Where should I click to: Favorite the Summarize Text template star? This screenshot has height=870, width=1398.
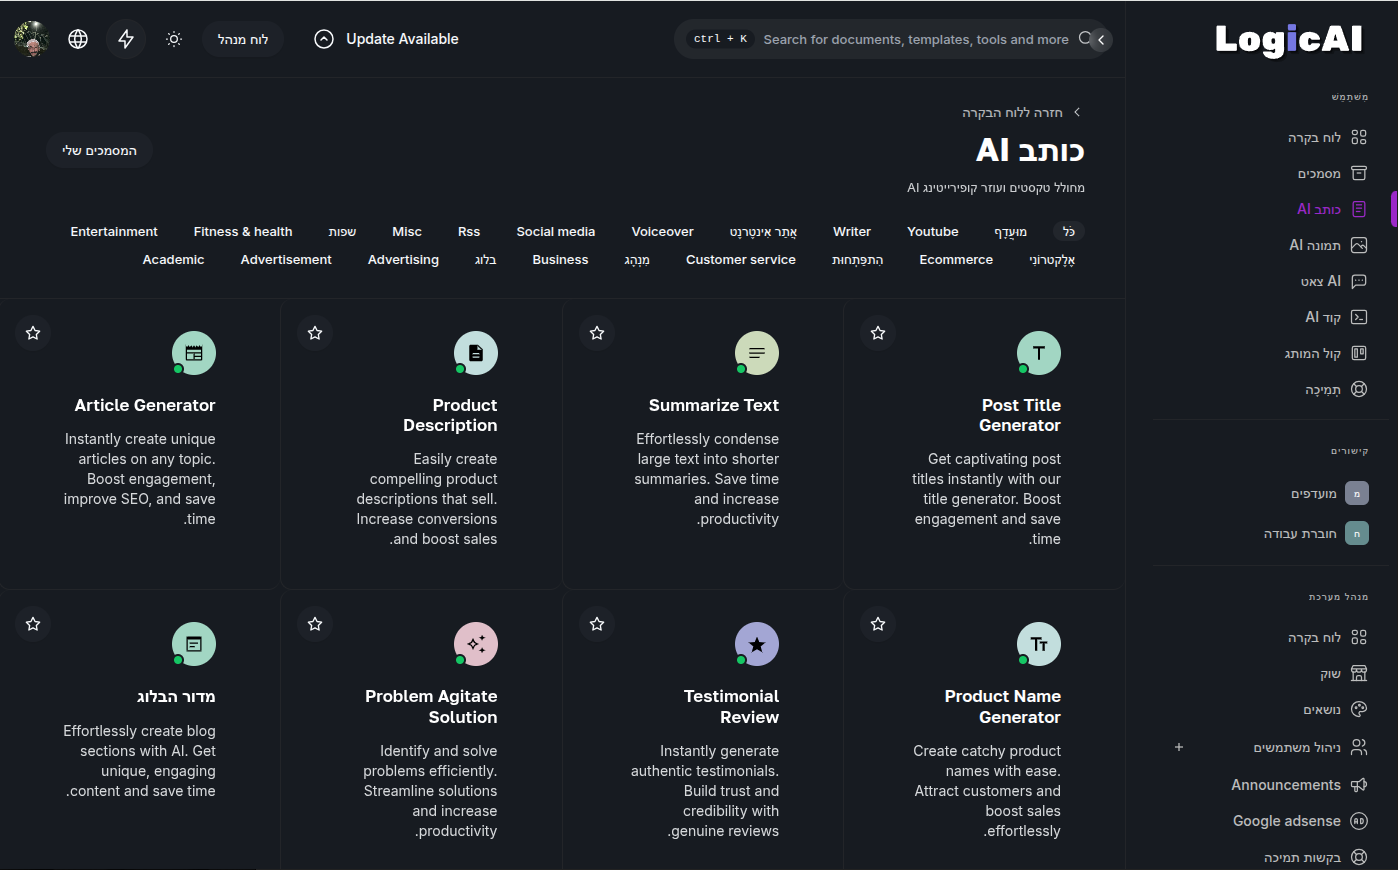597,333
